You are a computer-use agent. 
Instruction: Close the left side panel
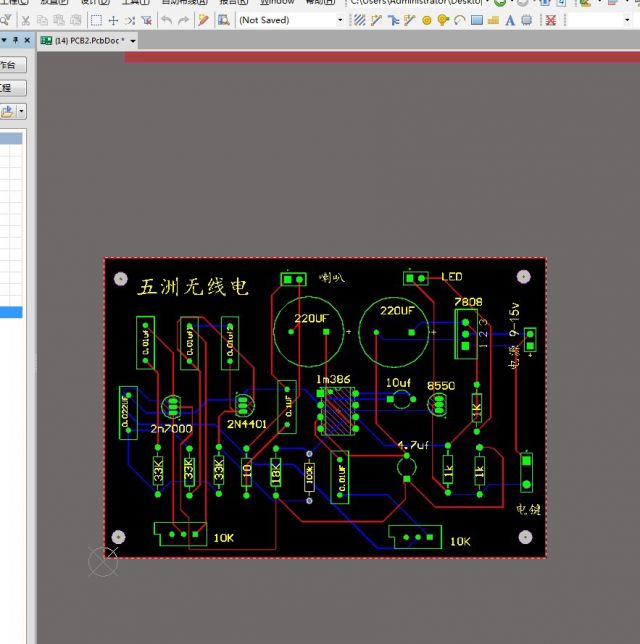[27, 40]
